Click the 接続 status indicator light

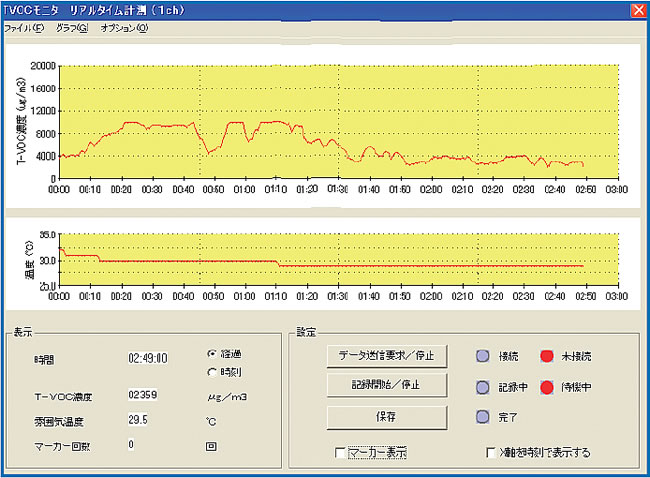[481, 356]
